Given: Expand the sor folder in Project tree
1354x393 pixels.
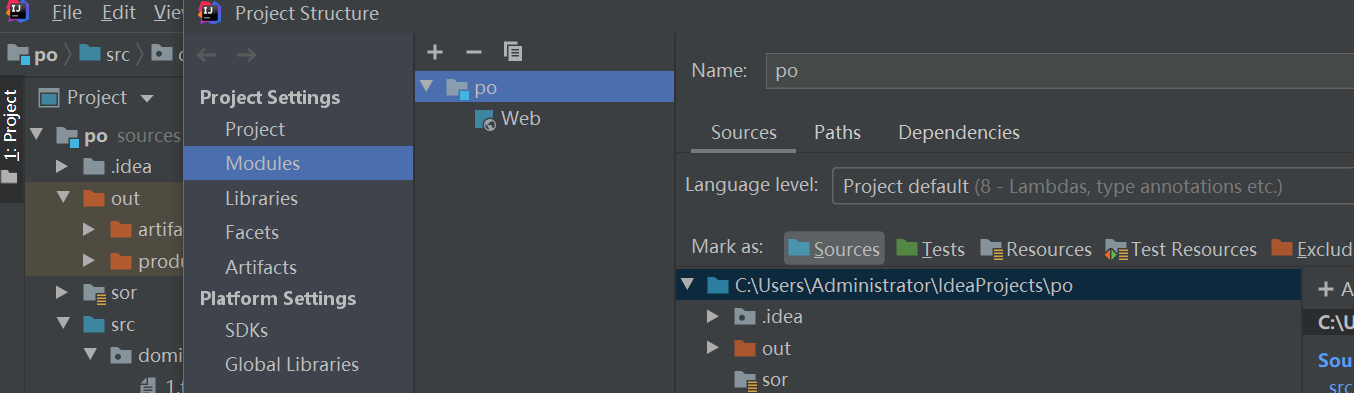Looking at the screenshot, I should [62, 293].
